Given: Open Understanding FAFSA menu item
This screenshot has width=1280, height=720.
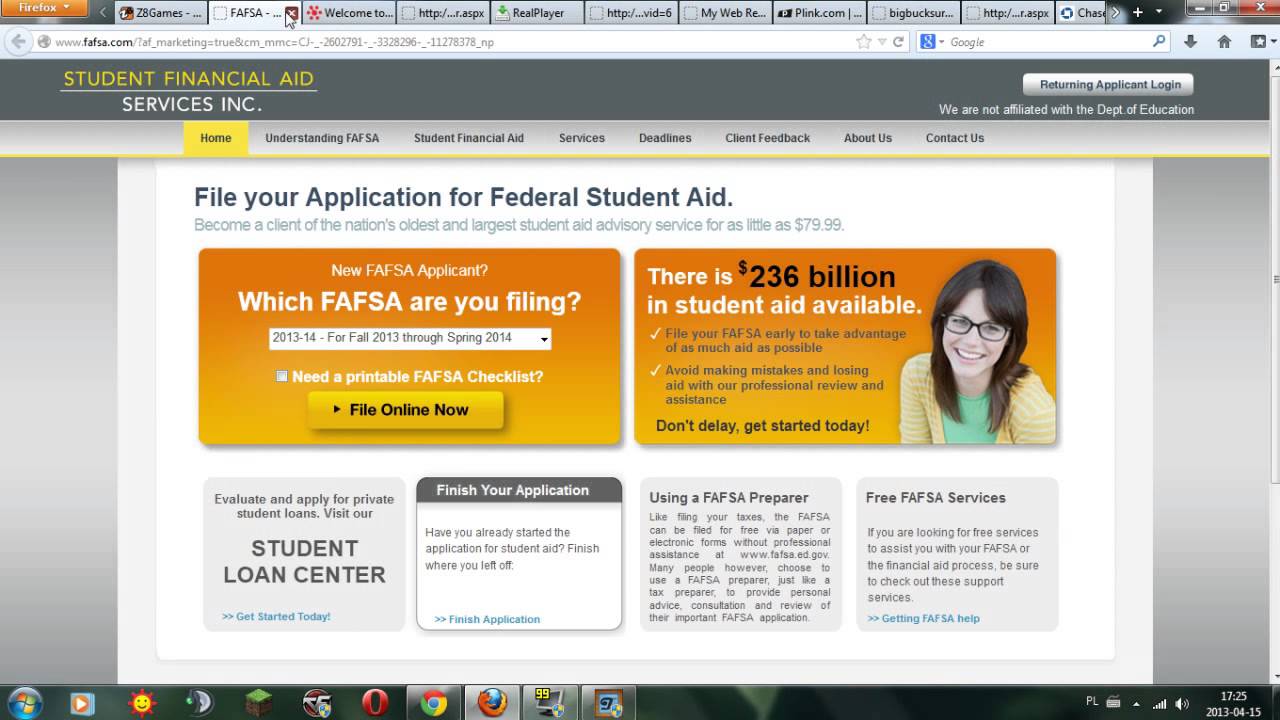Looking at the screenshot, I should click(x=322, y=138).
